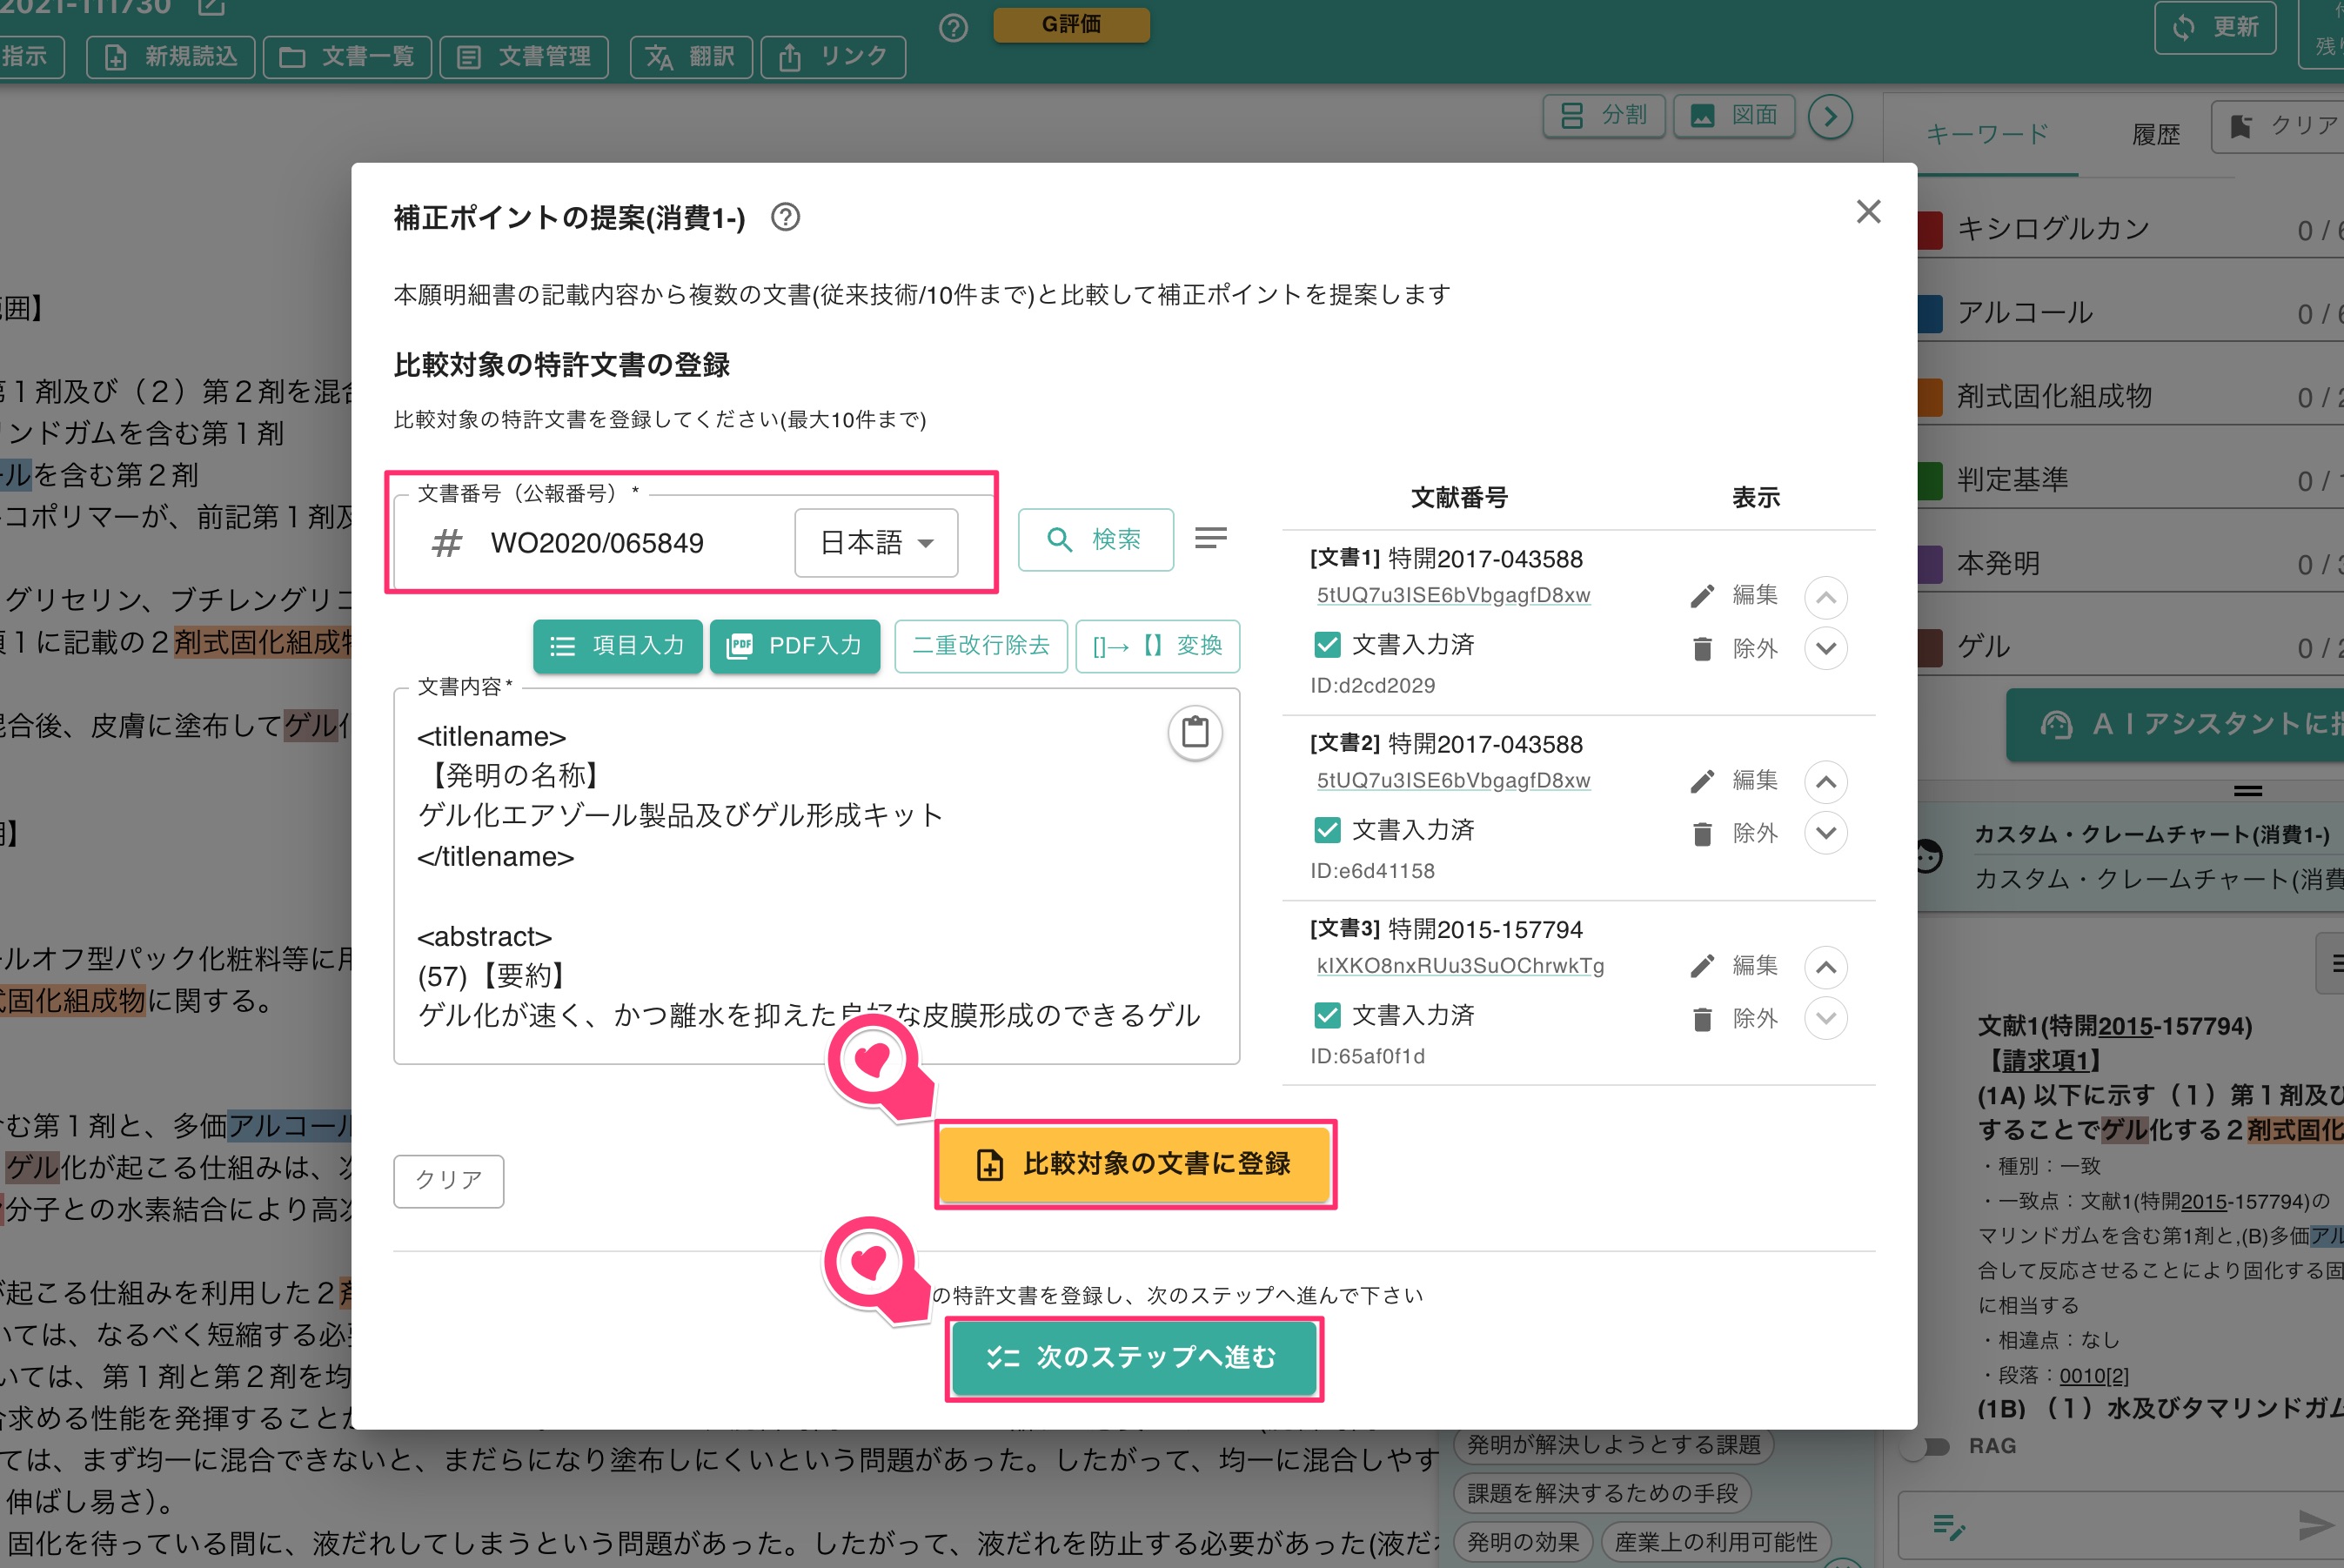Screen dimensions: 2344x1568
Task: Open the lines menu icon beside 検索
Action: [x=1210, y=539]
